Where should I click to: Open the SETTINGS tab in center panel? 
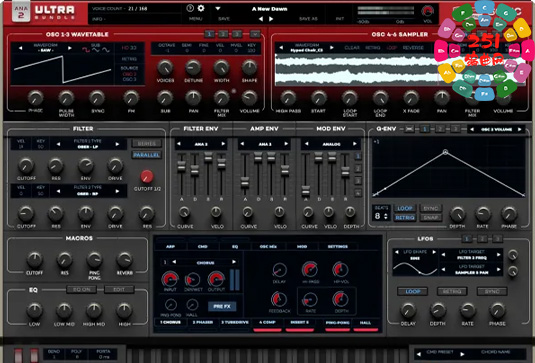tap(338, 246)
